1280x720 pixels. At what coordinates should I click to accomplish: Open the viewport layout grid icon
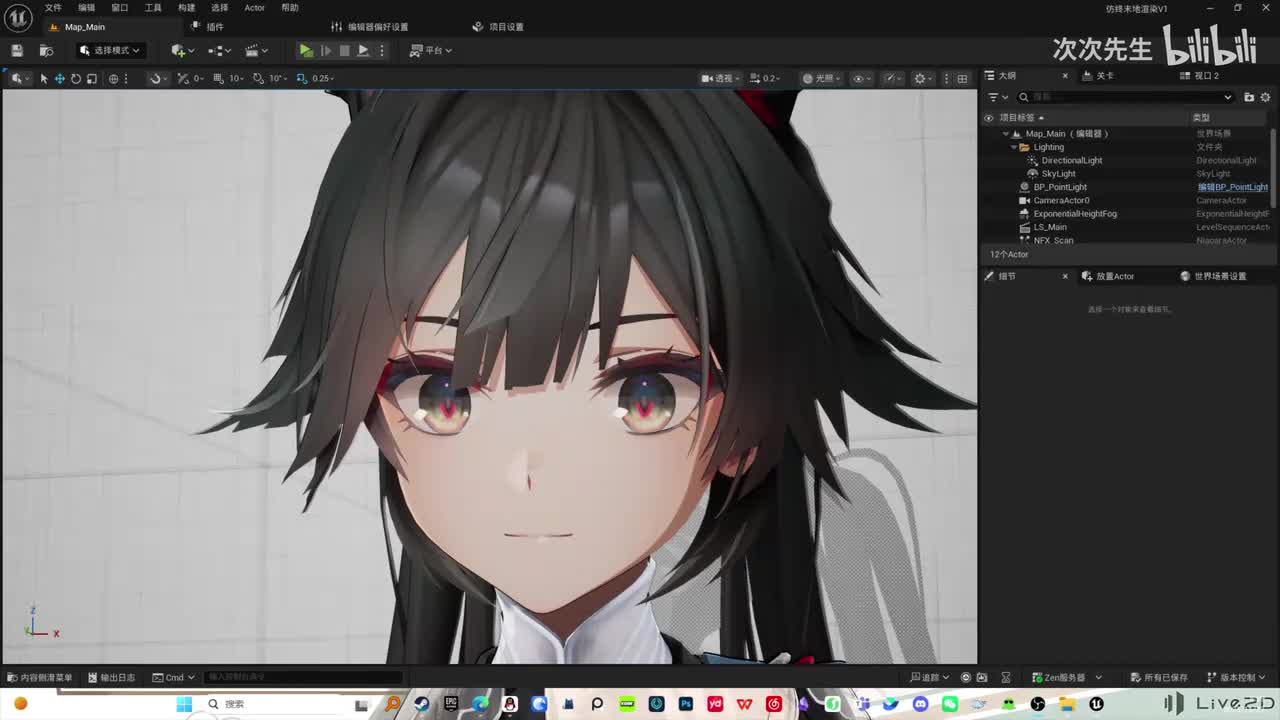[x=962, y=78]
